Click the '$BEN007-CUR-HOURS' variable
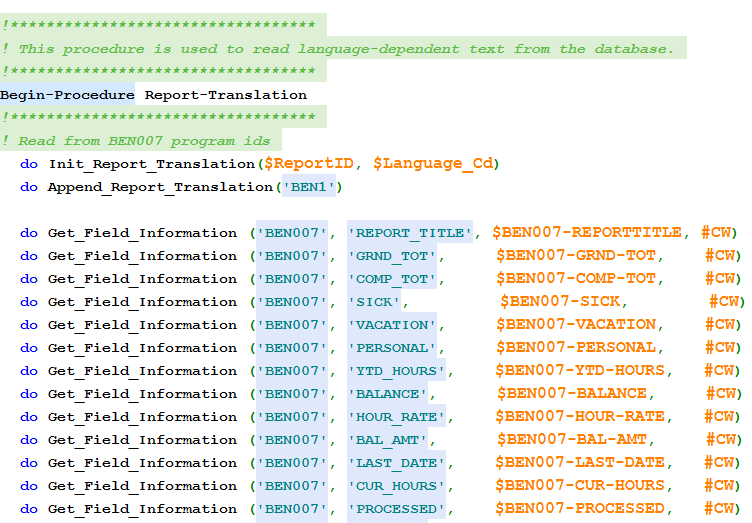The width and height of the screenshot is (752, 523). click(x=580, y=486)
